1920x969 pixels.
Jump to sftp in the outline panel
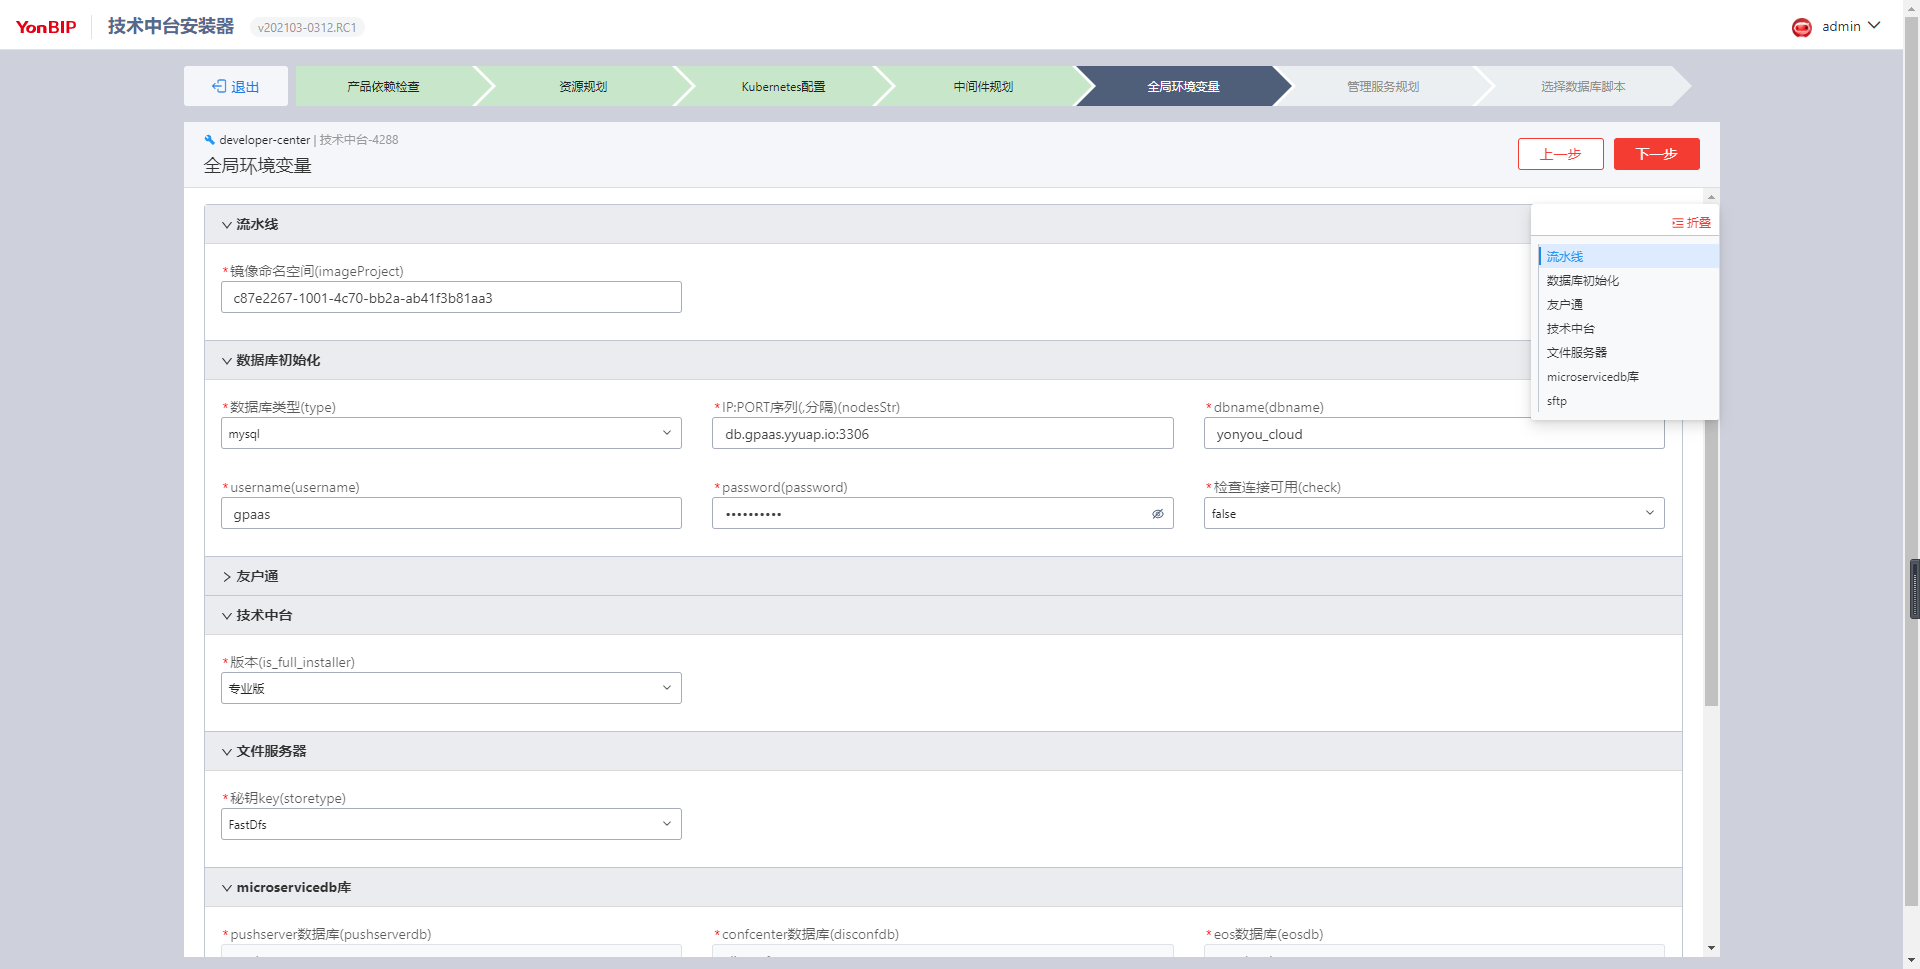(x=1557, y=401)
